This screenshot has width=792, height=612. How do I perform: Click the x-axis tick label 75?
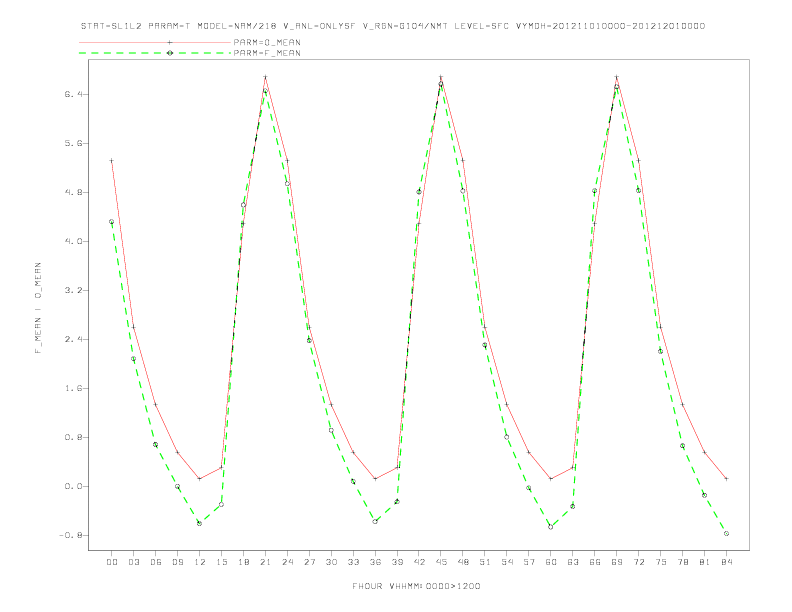(x=661, y=562)
